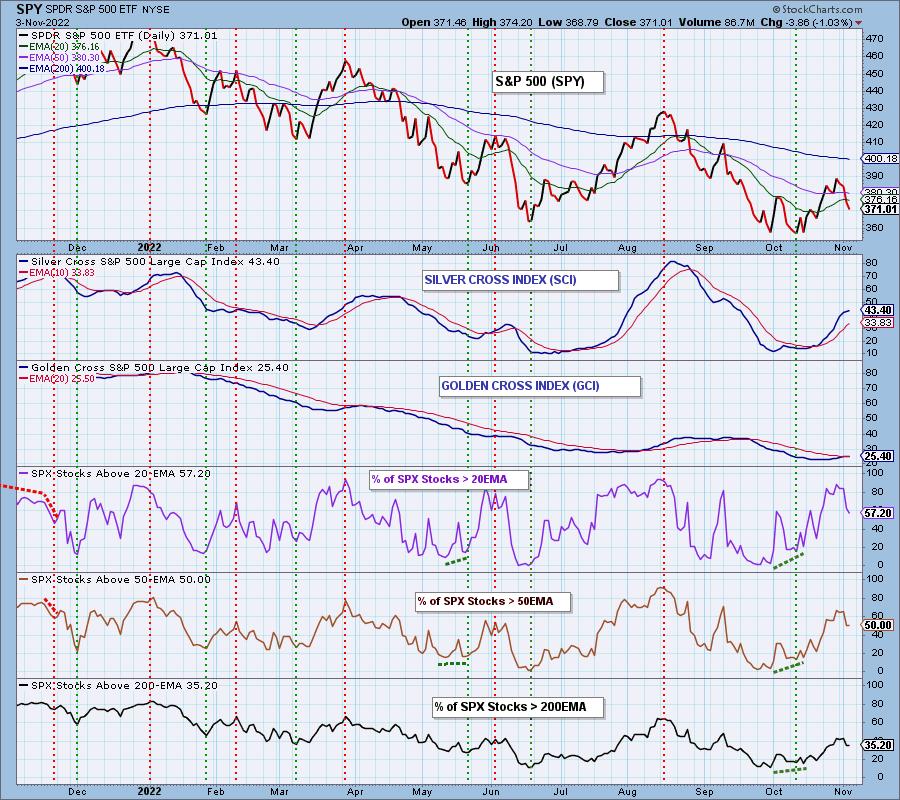Click the 43.40 Silver Cross value tag

pyautogui.click(x=878, y=310)
